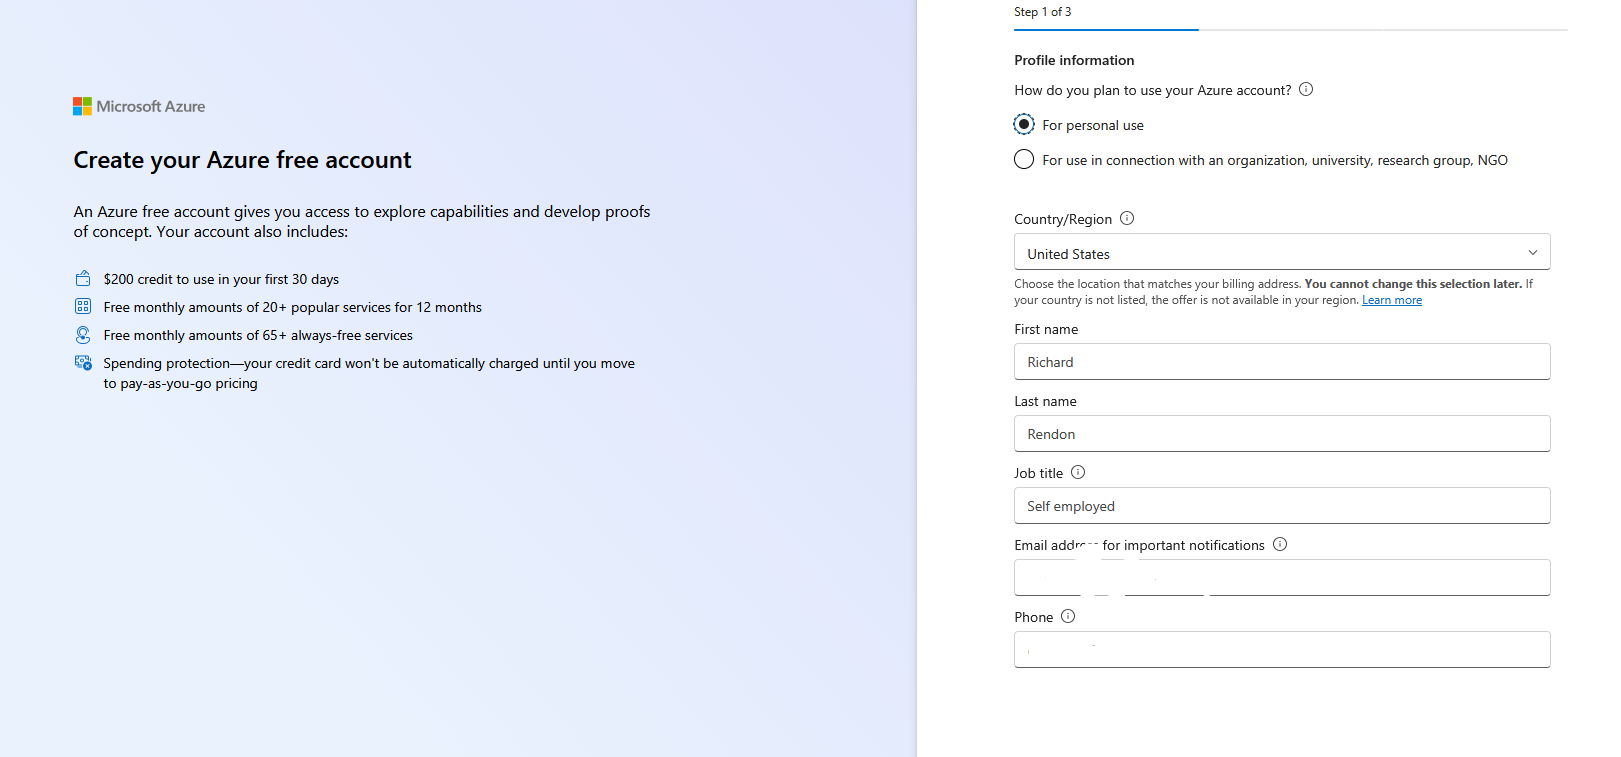Follow the Learn more link

(1392, 300)
